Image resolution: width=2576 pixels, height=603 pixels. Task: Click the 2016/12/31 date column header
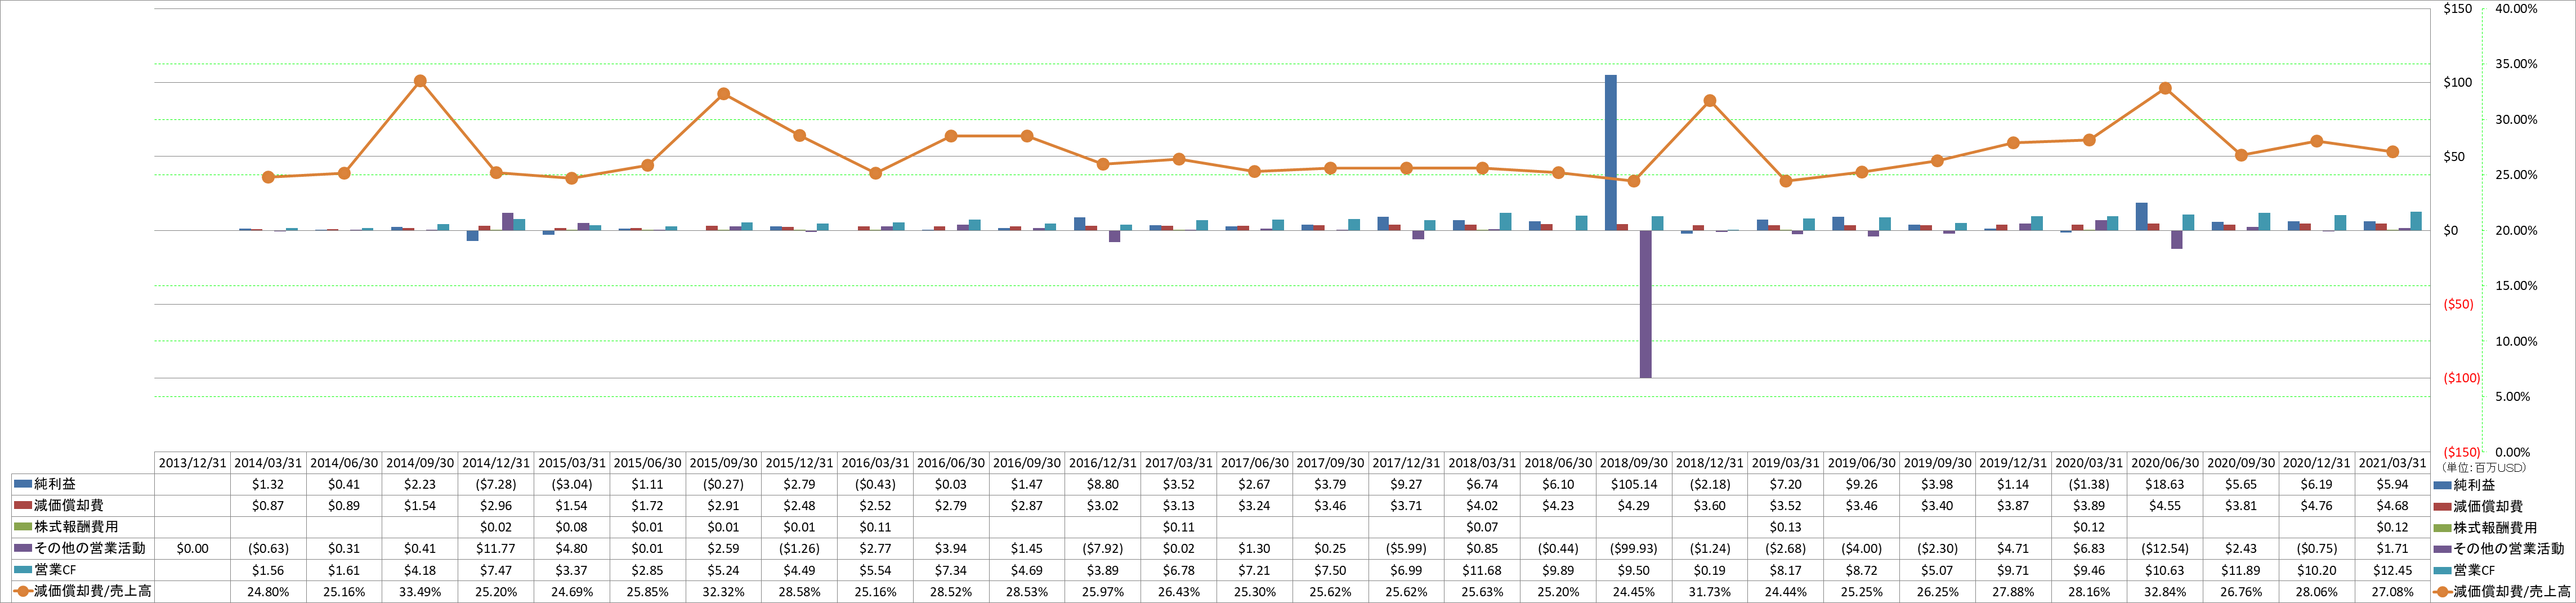click(1102, 463)
